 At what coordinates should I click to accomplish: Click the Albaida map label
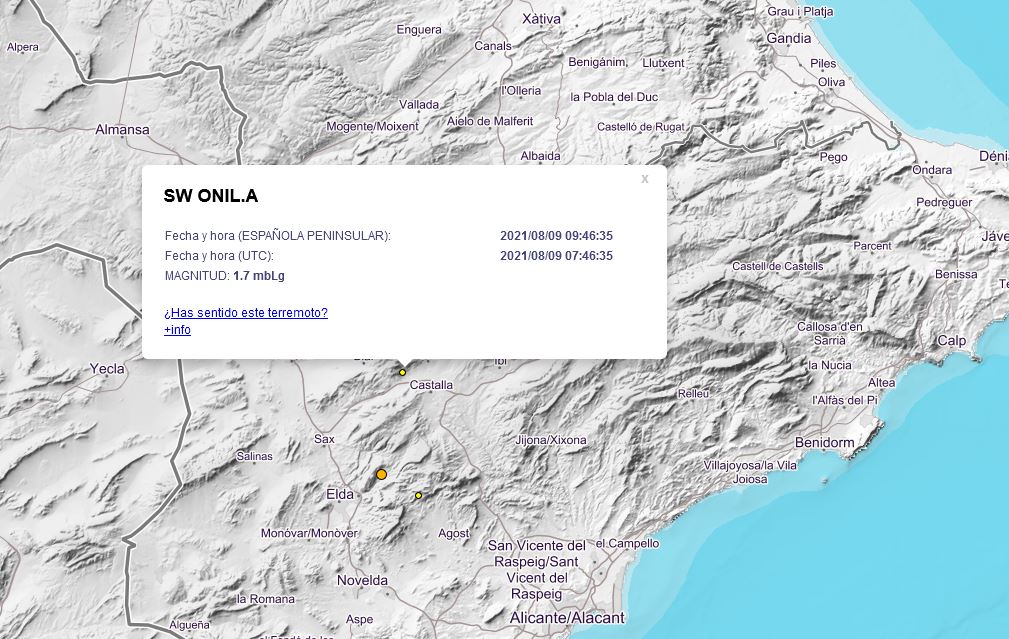tap(540, 156)
